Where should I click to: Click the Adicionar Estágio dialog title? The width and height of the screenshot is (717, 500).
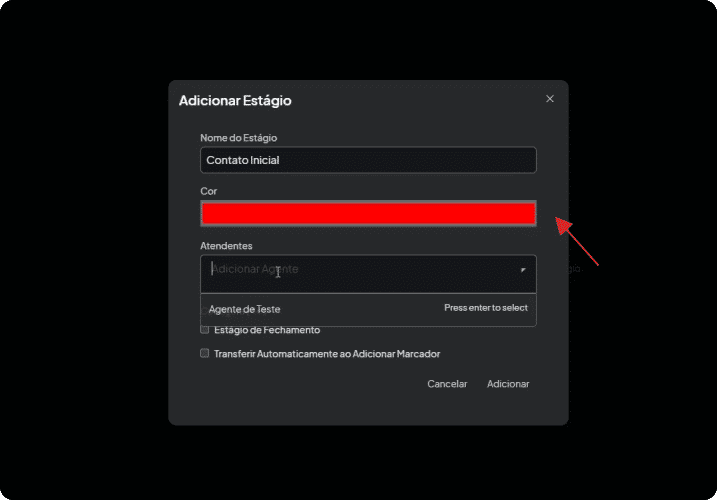tap(235, 100)
